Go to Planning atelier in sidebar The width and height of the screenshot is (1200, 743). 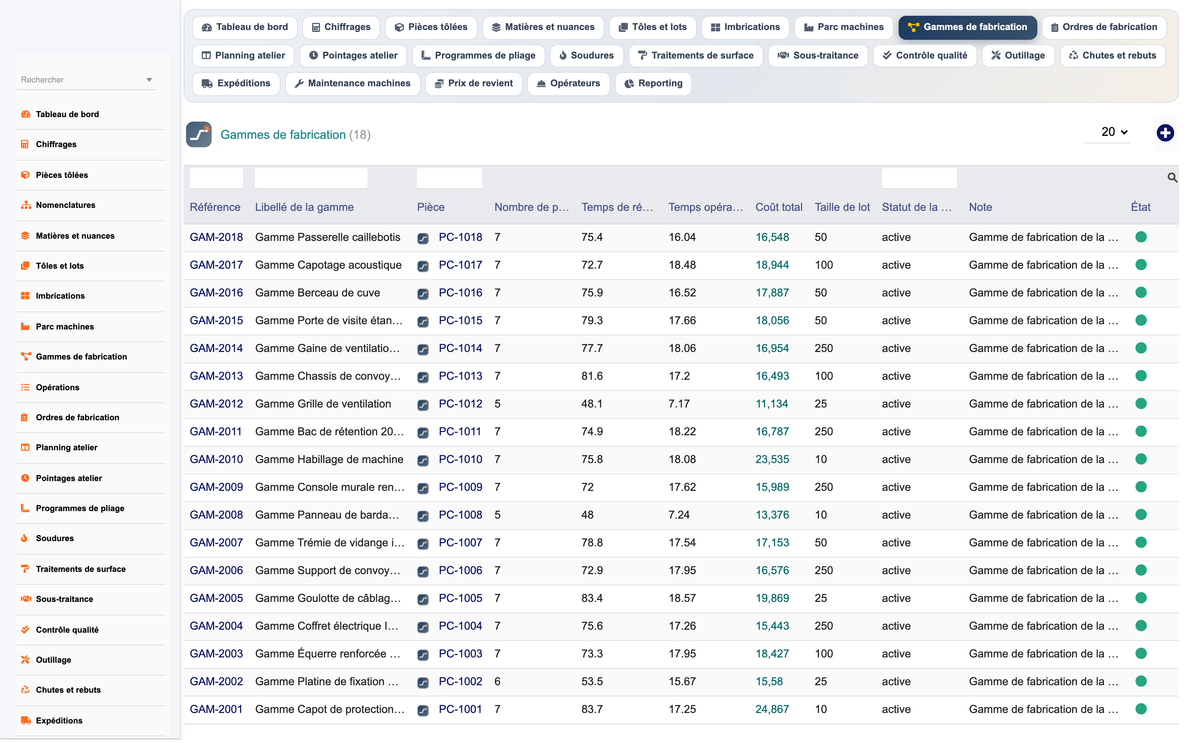tap(66, 448)
